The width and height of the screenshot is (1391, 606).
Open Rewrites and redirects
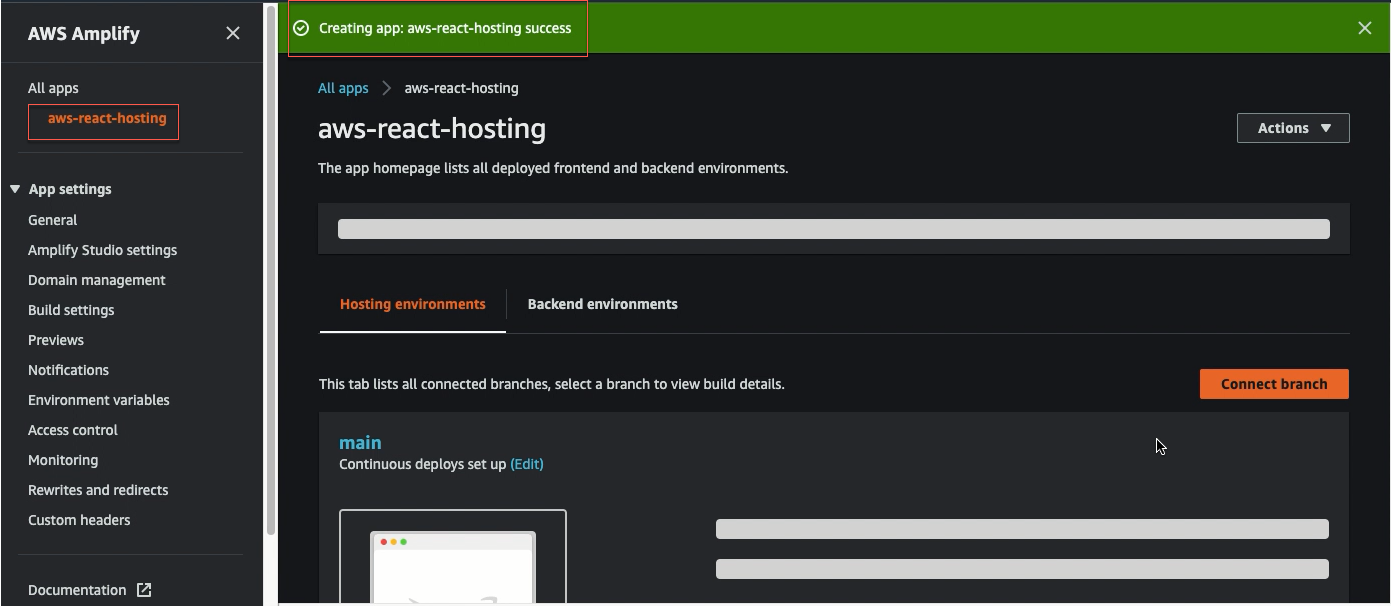(x=98, y=490)
